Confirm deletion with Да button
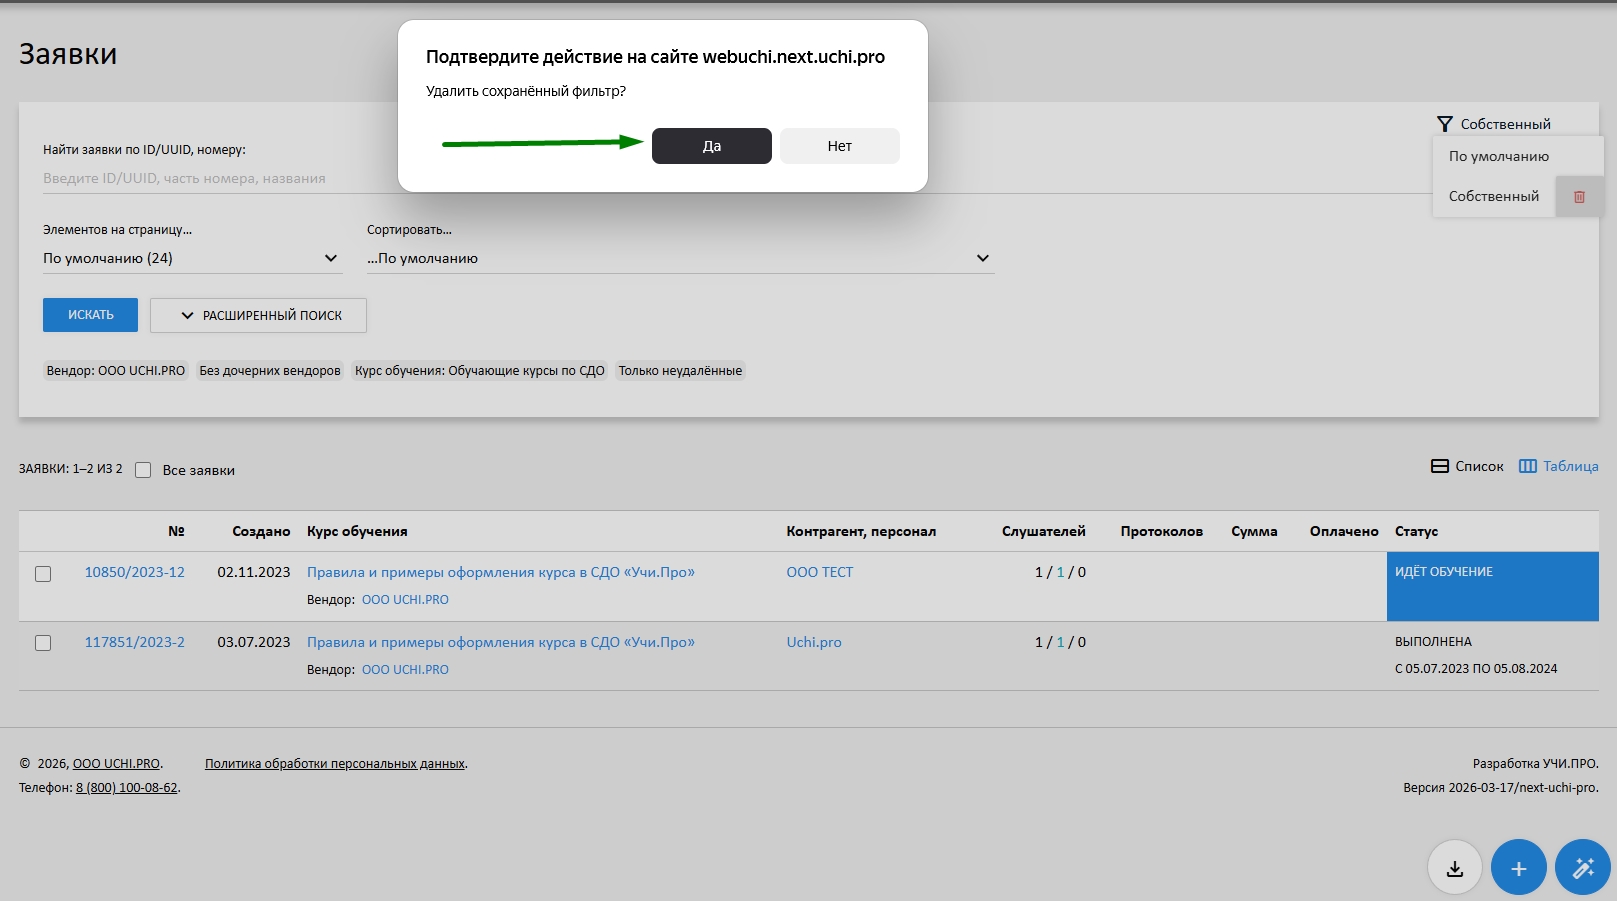Viewport: 1617px width, 901px height. [711, 146]
